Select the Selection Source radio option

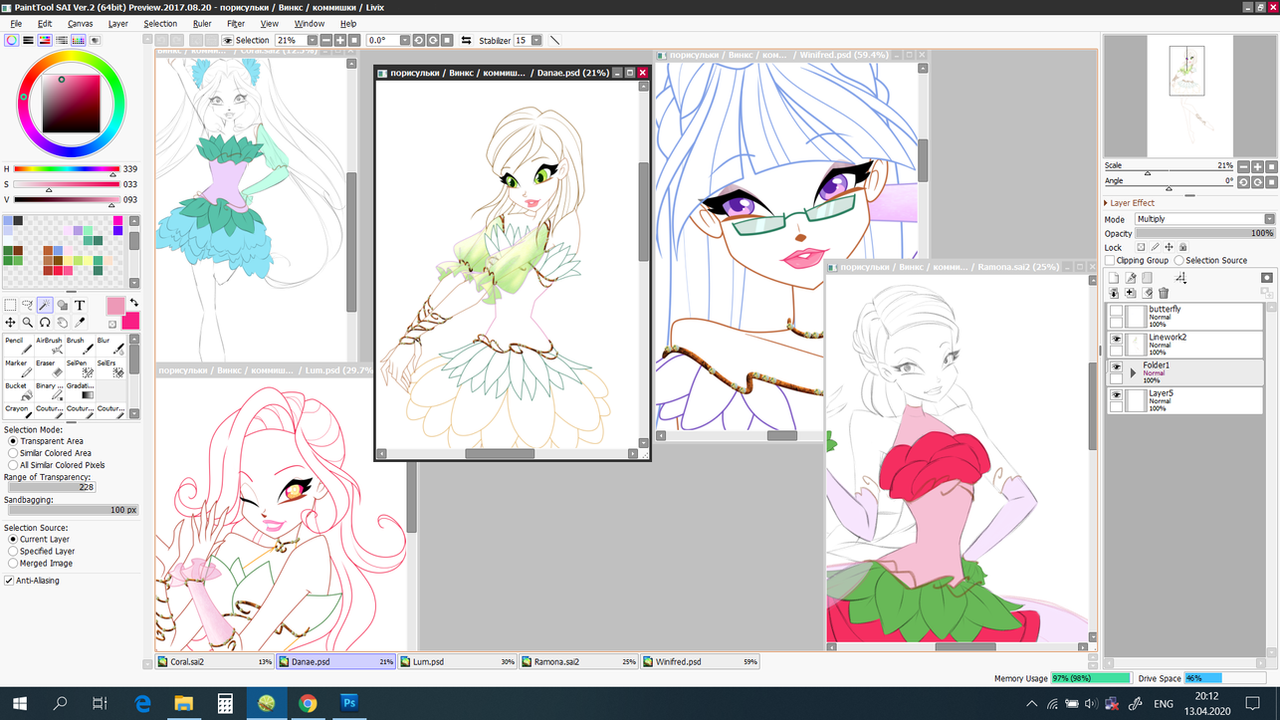1179,260
